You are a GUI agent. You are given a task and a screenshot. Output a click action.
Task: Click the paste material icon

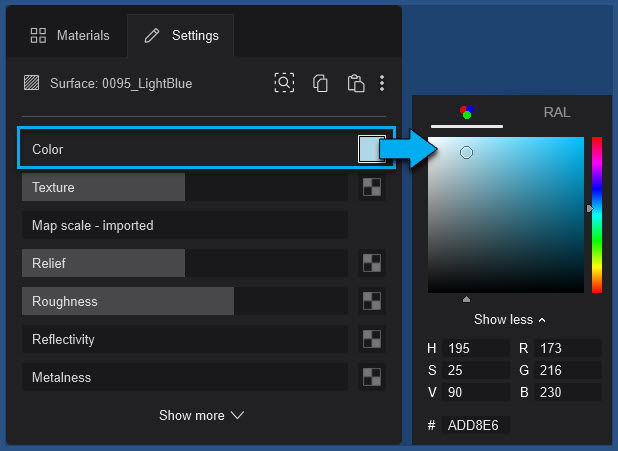click(355, 84)
